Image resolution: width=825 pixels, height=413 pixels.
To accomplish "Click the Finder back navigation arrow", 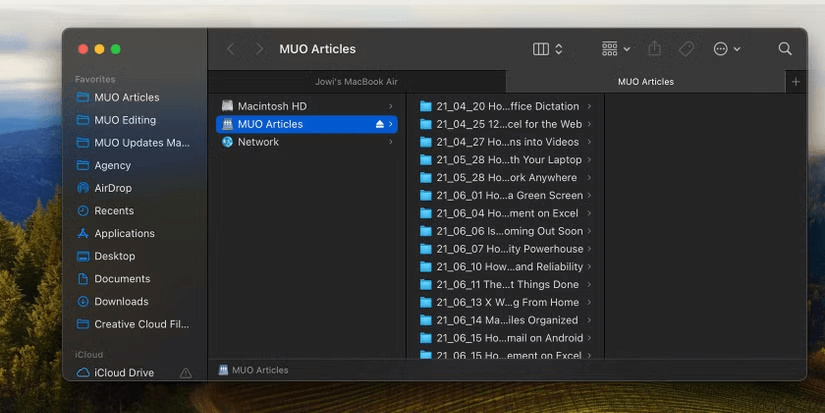I will [x=230, y=49].
